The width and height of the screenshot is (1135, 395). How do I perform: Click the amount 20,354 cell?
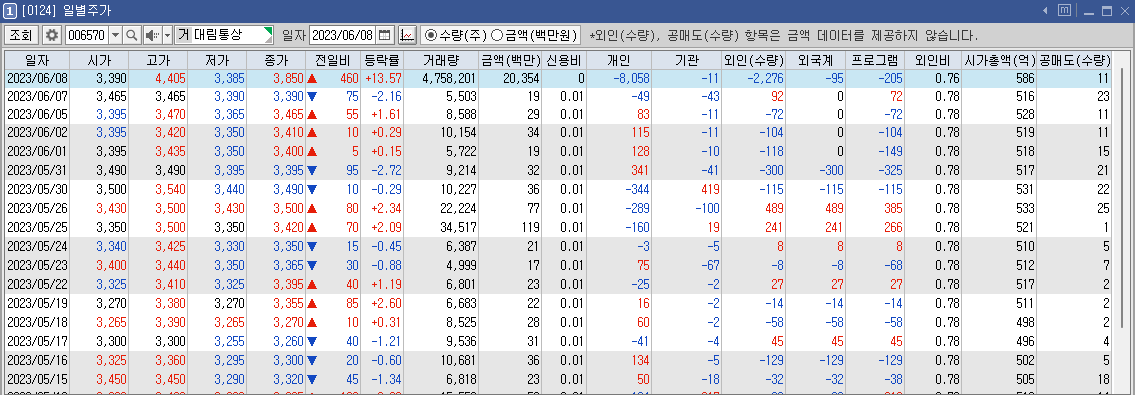pos(510,78)
